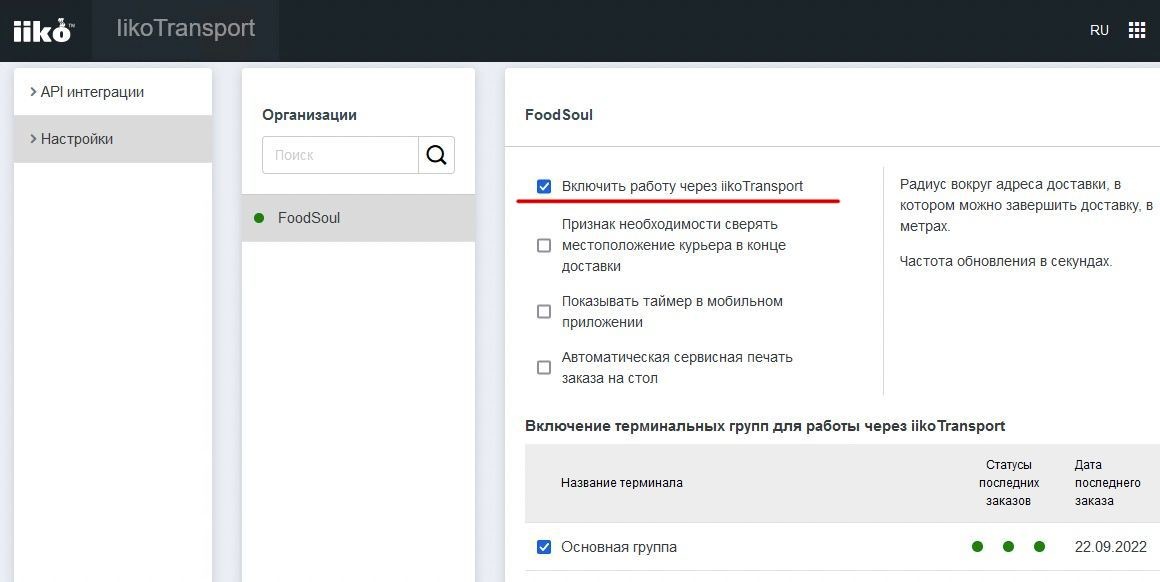Click the organization search input field
This screenshot has height=582, width=1160.
tap(340, 155)
